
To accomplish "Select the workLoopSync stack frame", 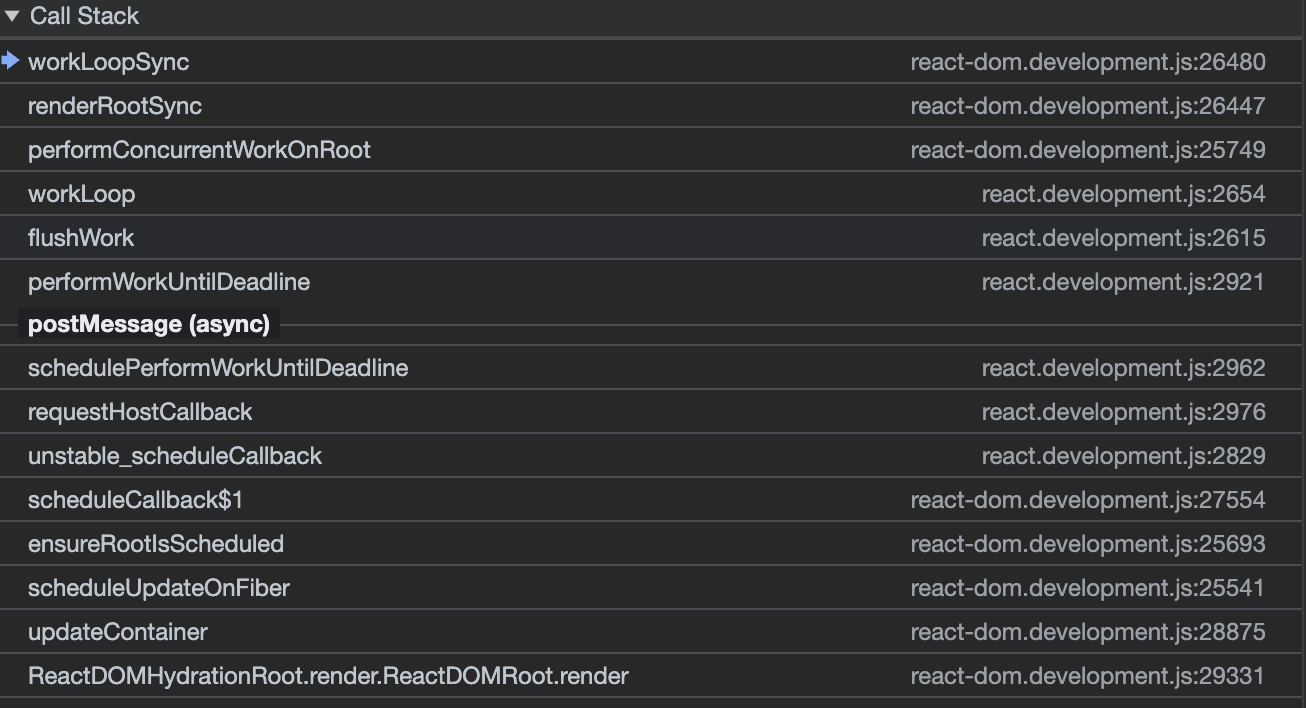I will [x=108, y=61].
